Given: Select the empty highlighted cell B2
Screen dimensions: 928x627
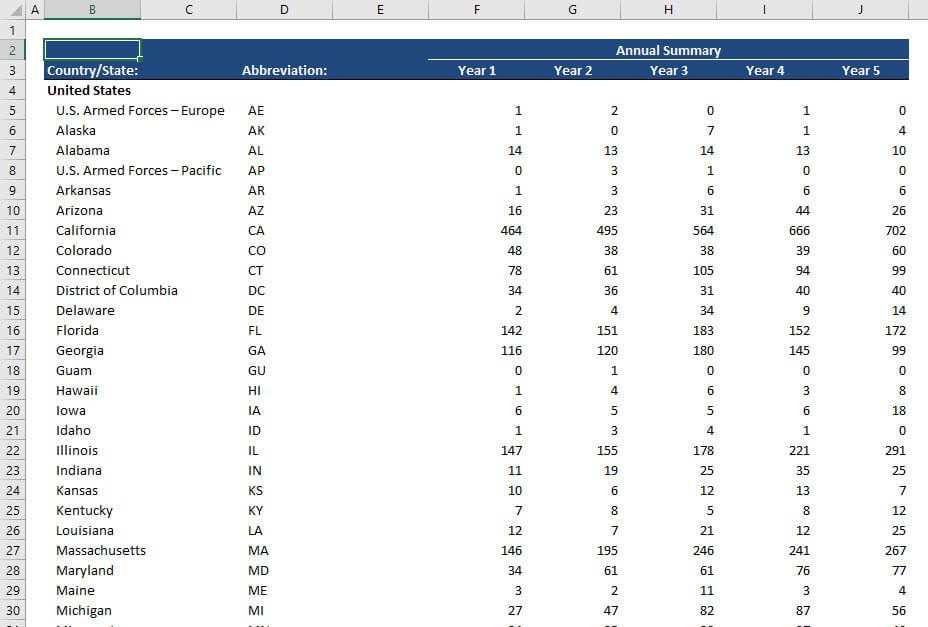Looking at the screenshot, I should point(91,49).
